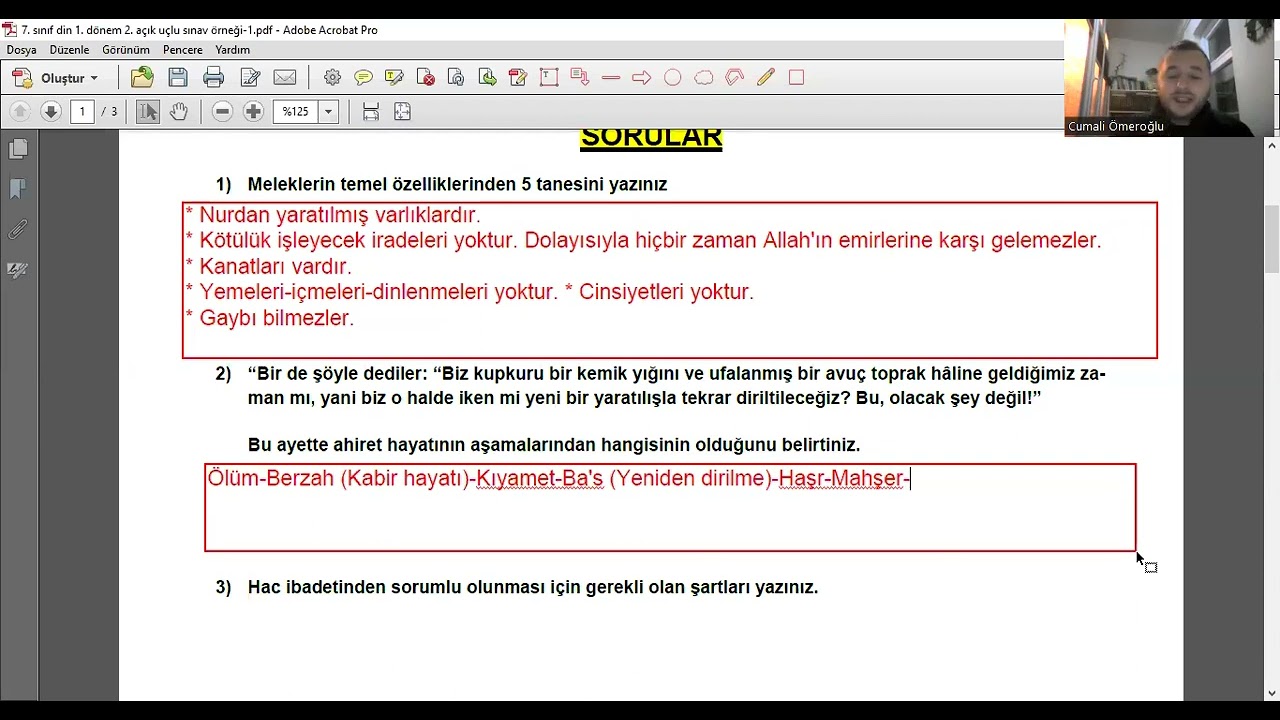Add a sticky note comment

pos(363,77)
